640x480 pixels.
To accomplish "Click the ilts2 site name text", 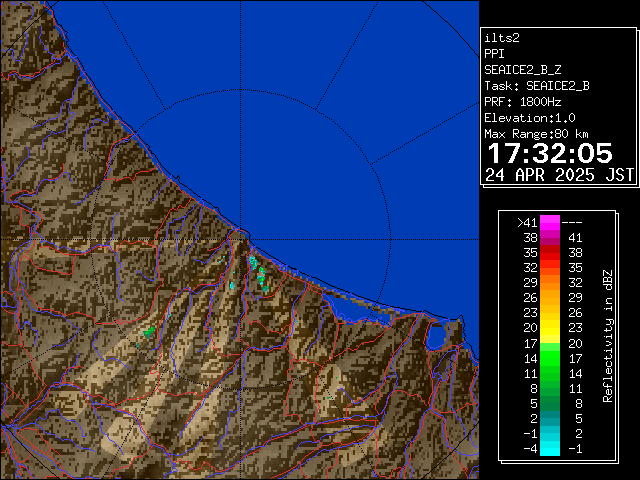I will tap(502, 38).
